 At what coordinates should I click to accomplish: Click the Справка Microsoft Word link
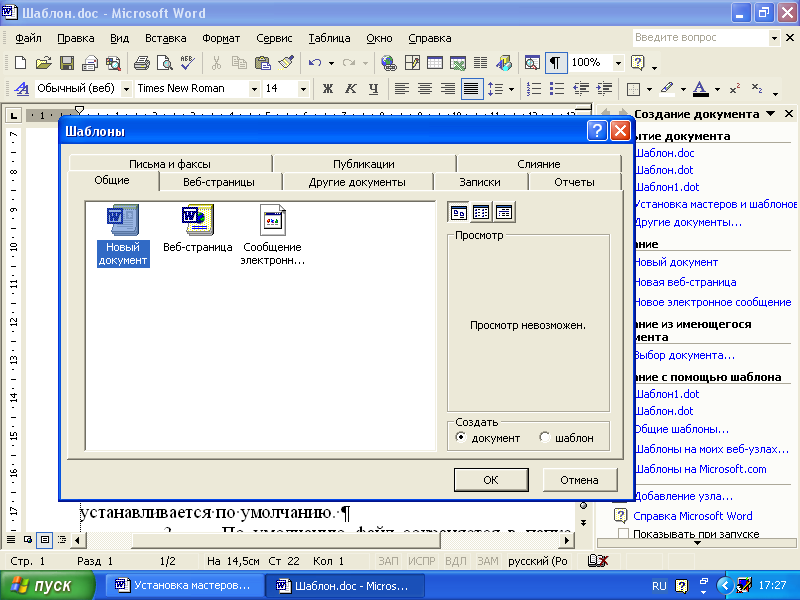click(x=693, y=516)
